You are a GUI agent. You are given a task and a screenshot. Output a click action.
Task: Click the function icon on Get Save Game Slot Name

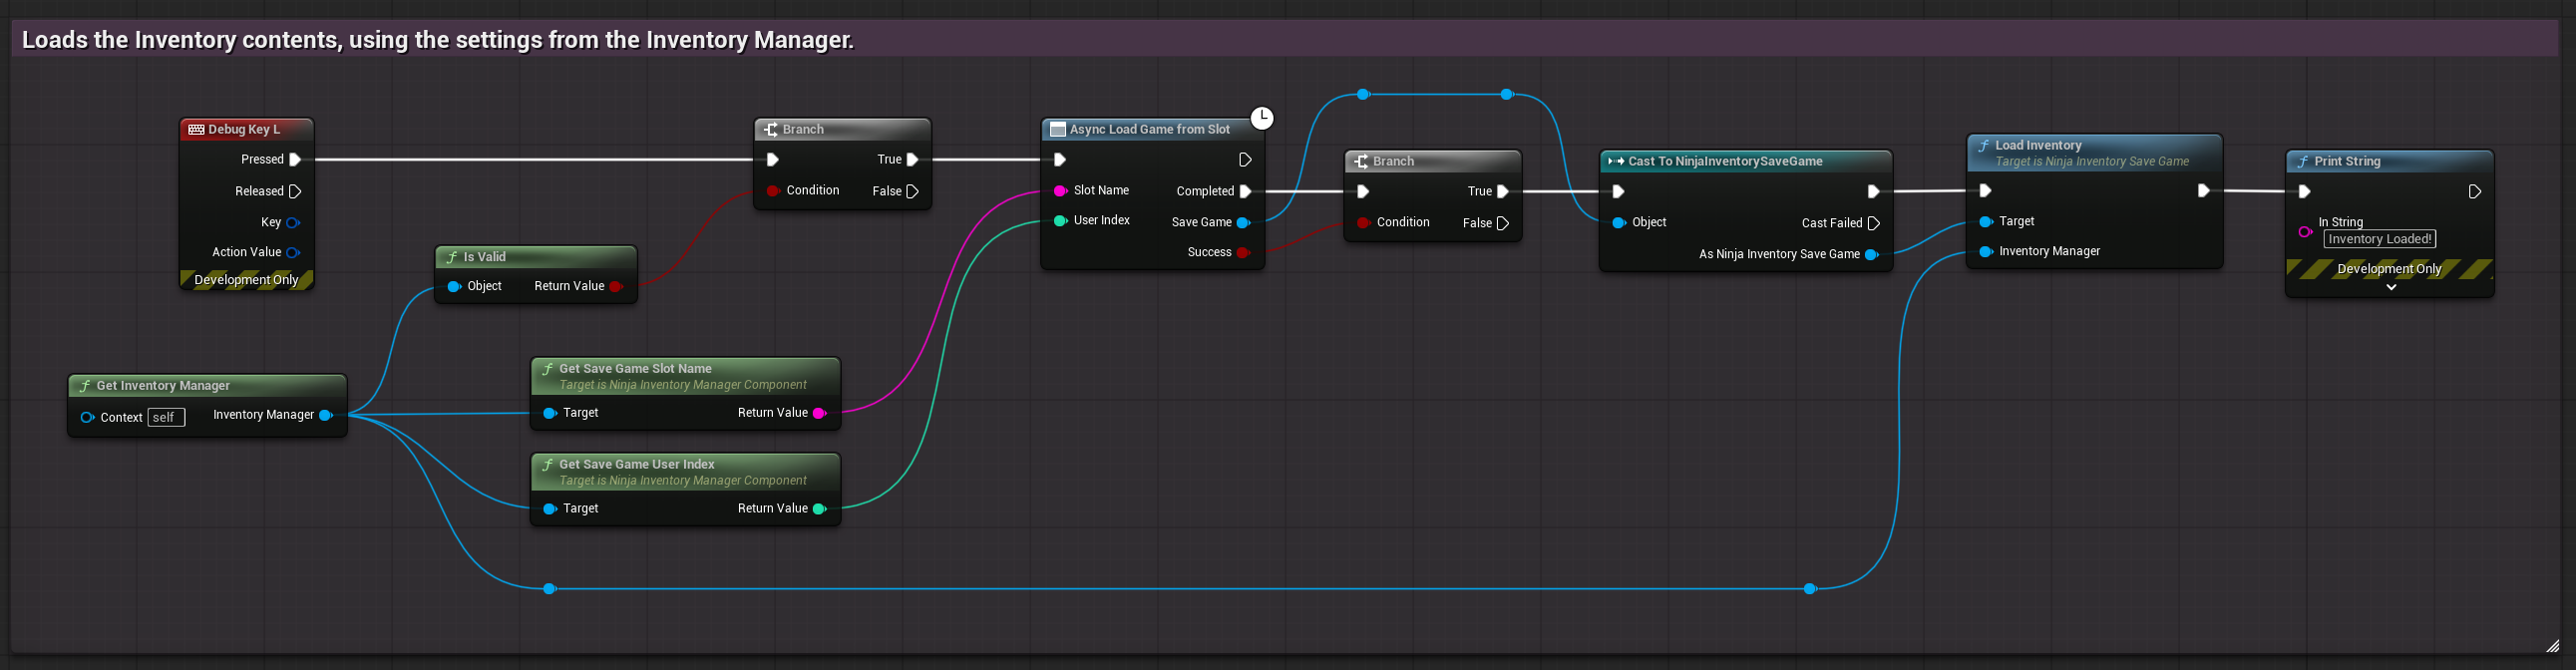[x=547, y=369]
